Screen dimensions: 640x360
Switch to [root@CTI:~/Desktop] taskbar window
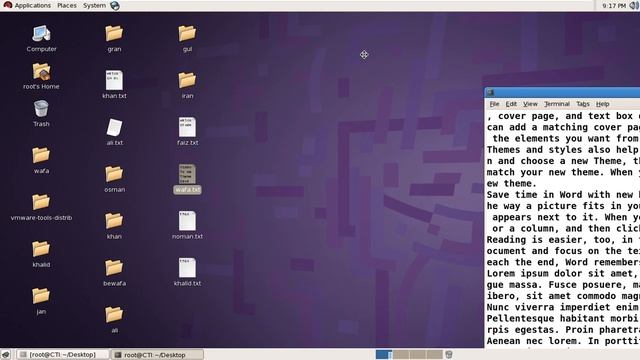(x=63, y=355)
